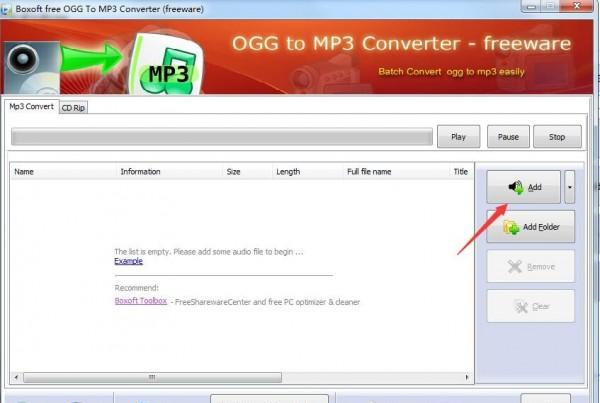Click the horizontal scrollbar thumb
Image resolution: width=600 pixels, height=403 pixels.
tap(152, 377)
